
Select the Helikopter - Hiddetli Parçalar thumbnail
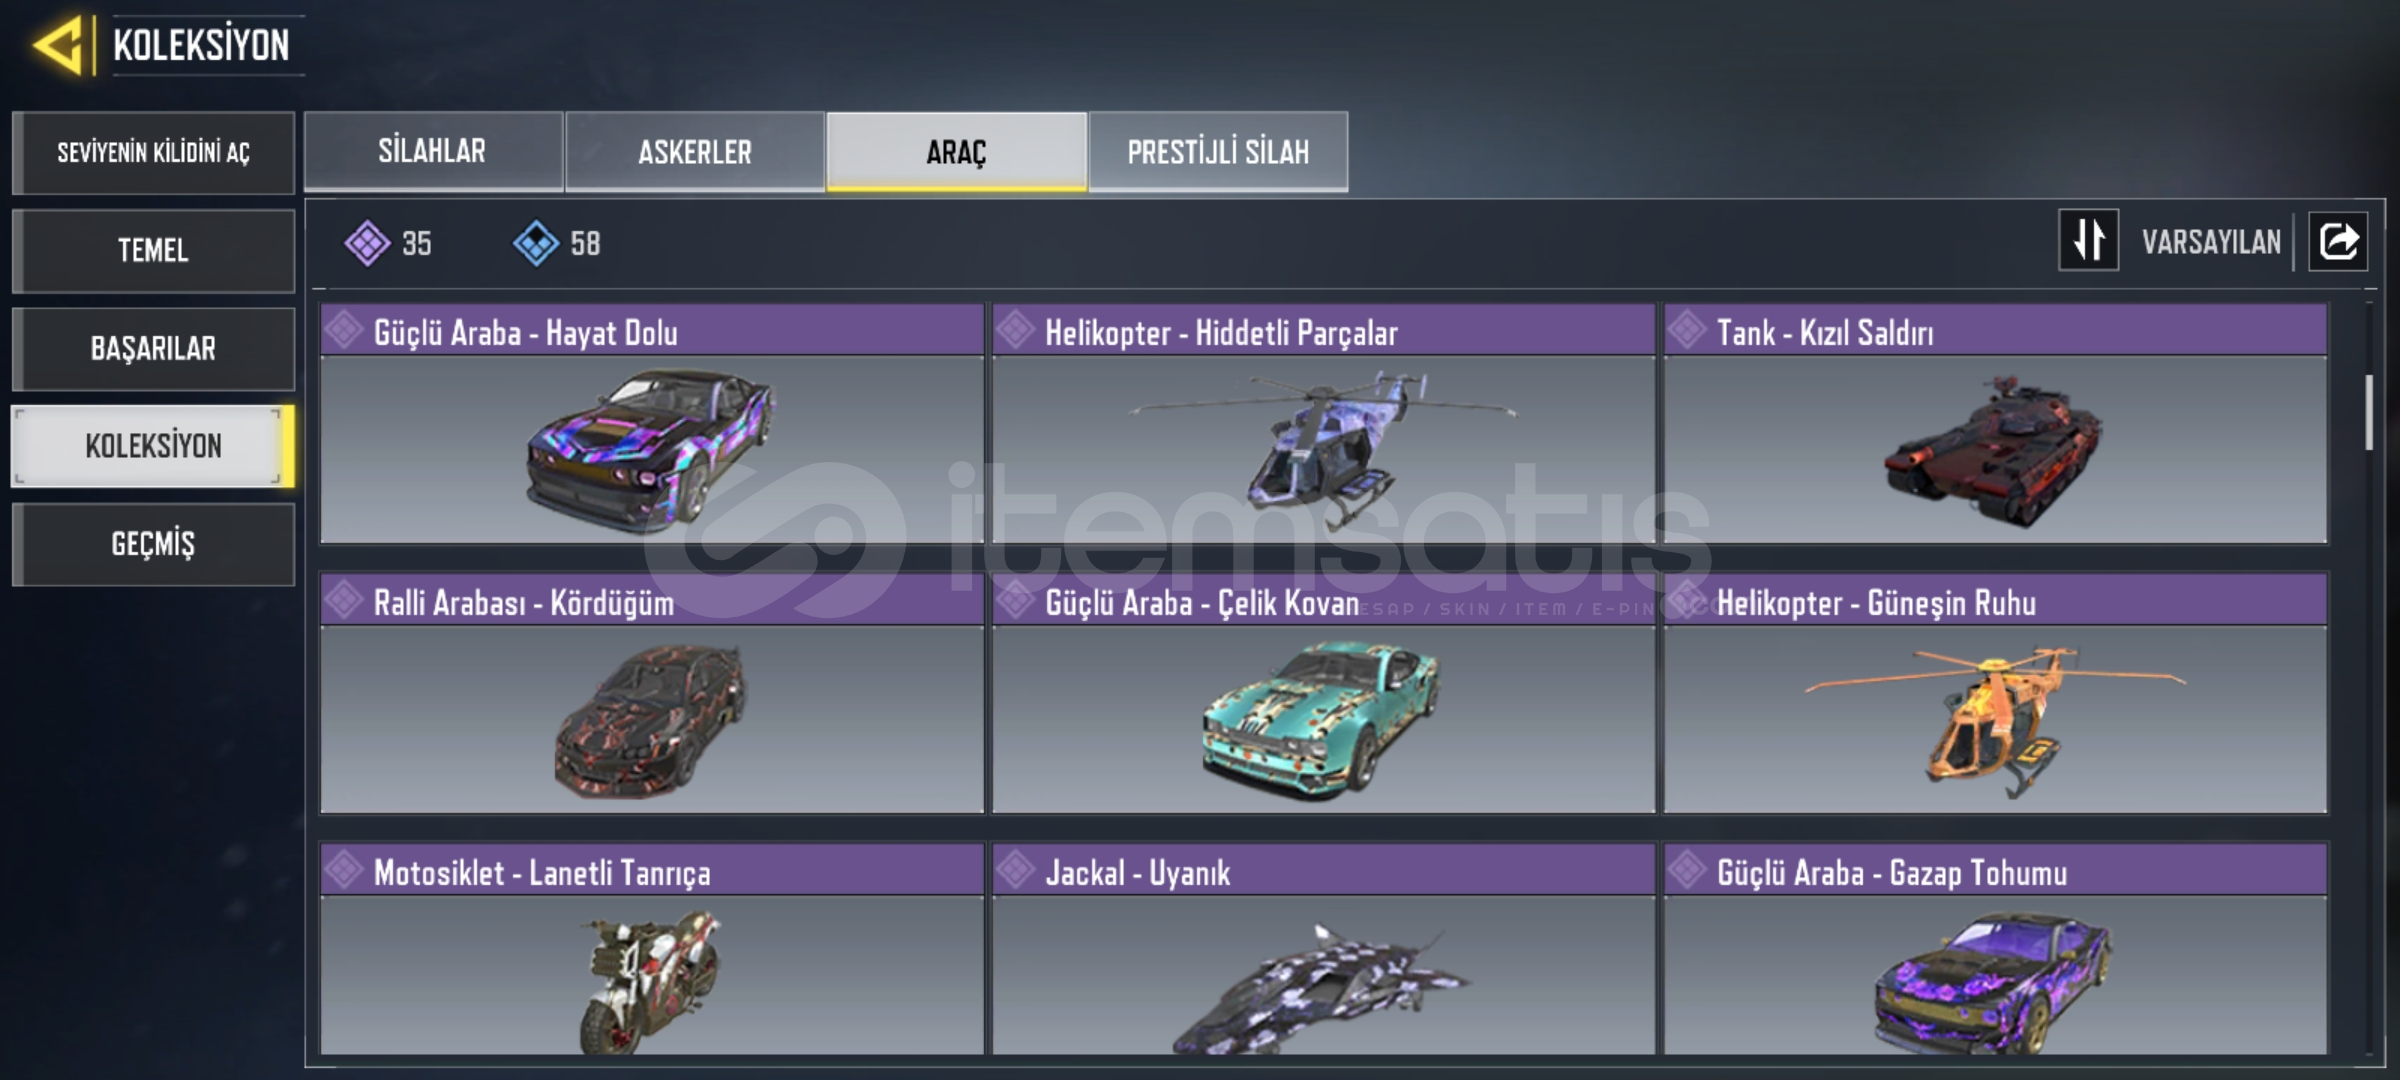(1323, 450)
